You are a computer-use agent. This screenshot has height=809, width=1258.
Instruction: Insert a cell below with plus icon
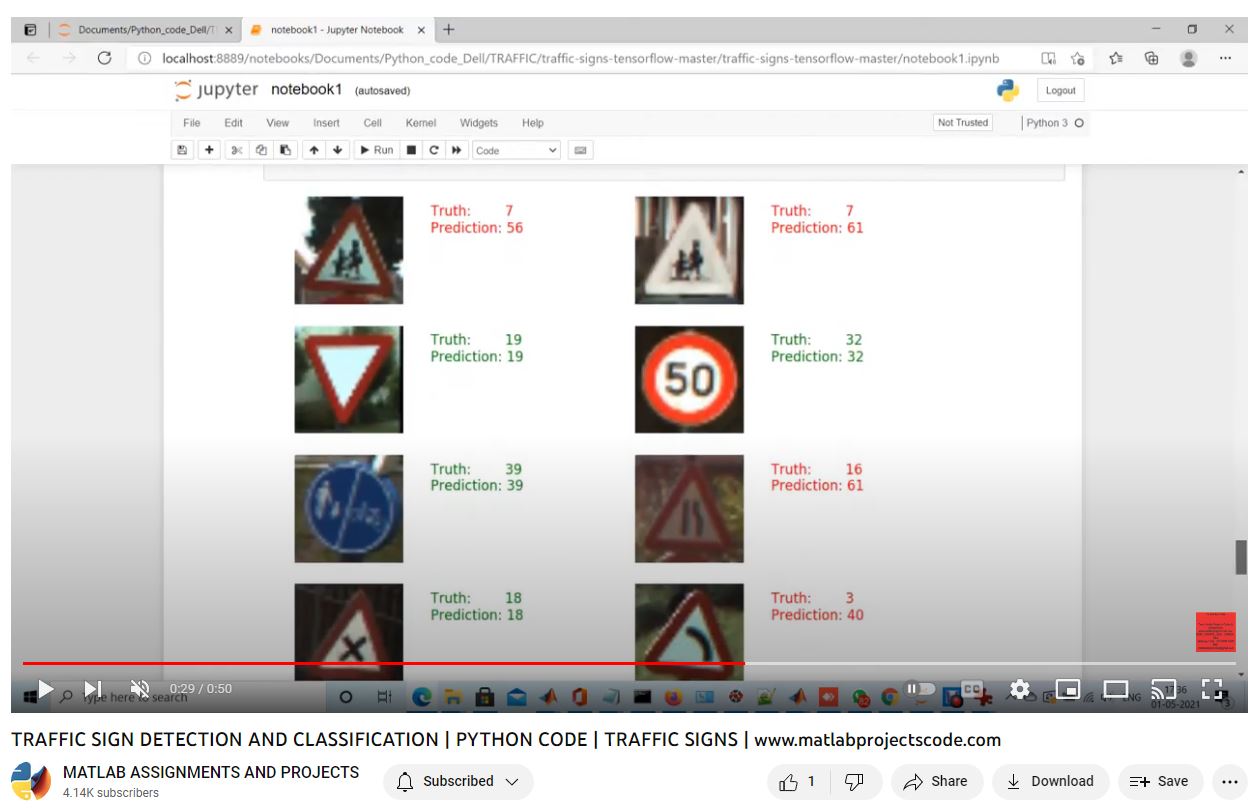point(209,150)
